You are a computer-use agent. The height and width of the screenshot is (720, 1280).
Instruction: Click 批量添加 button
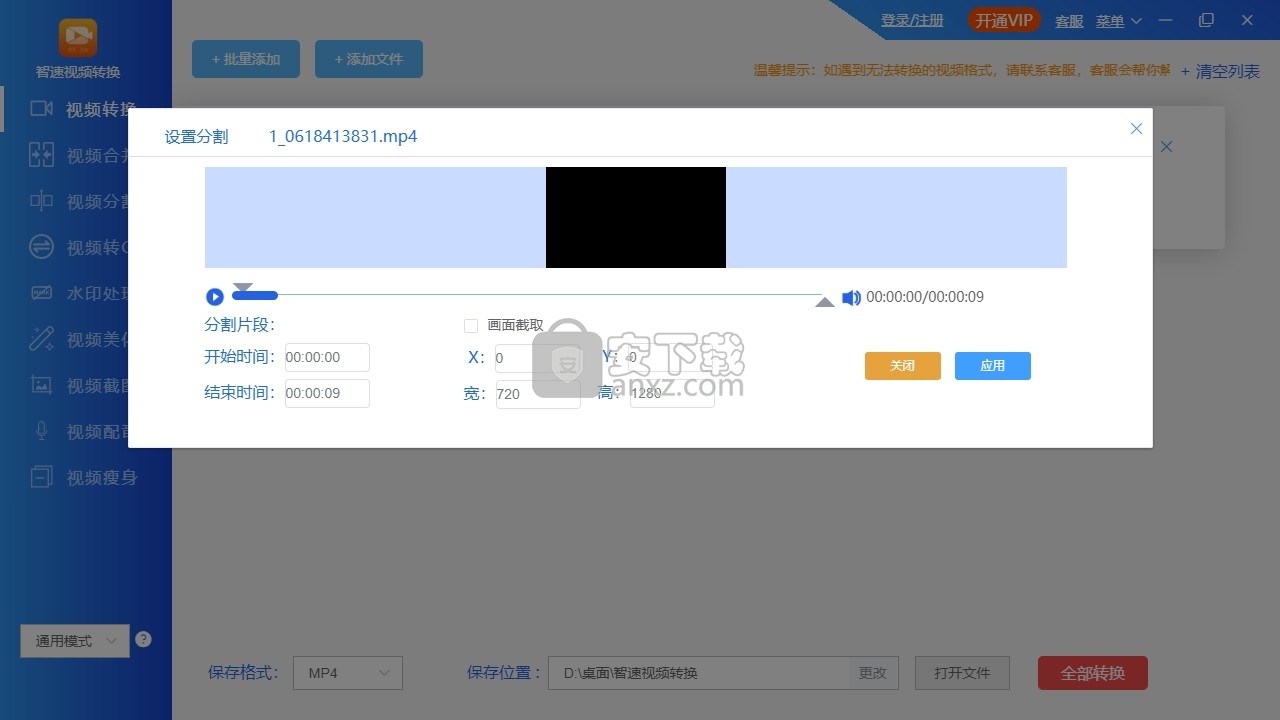point(246,59)
